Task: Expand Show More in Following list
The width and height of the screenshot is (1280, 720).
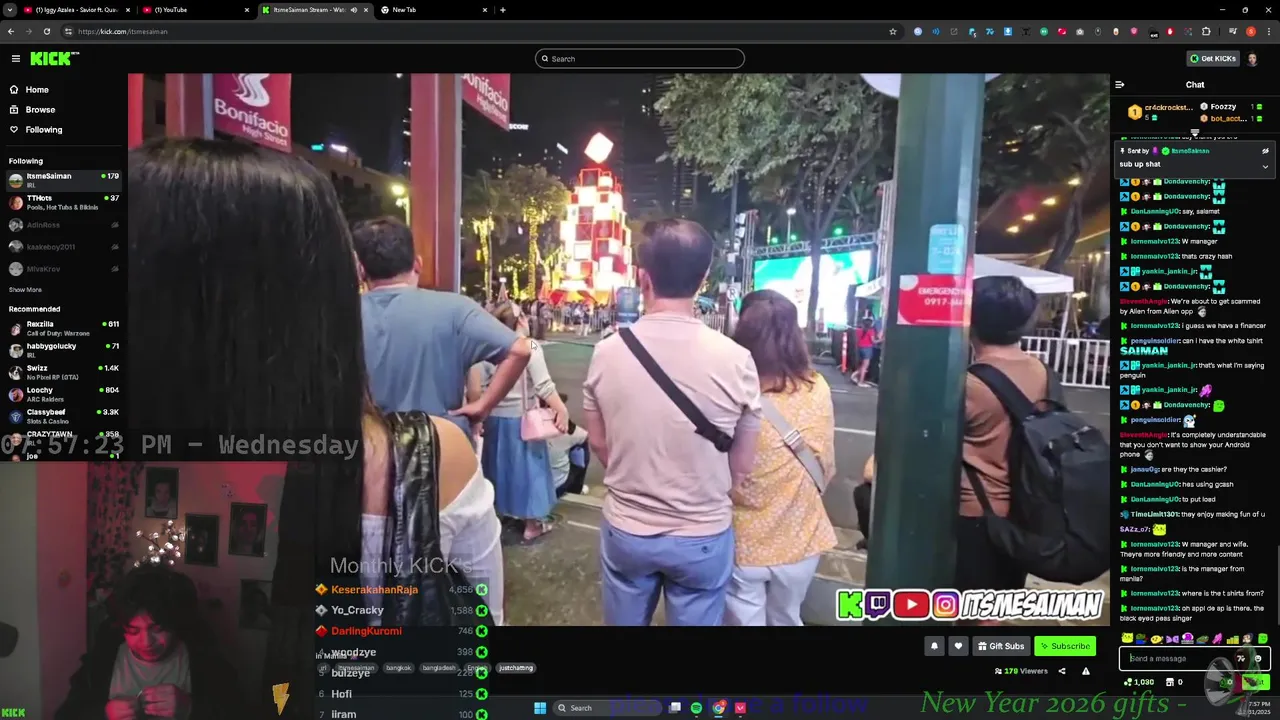Action: click(x=25, y=290)
